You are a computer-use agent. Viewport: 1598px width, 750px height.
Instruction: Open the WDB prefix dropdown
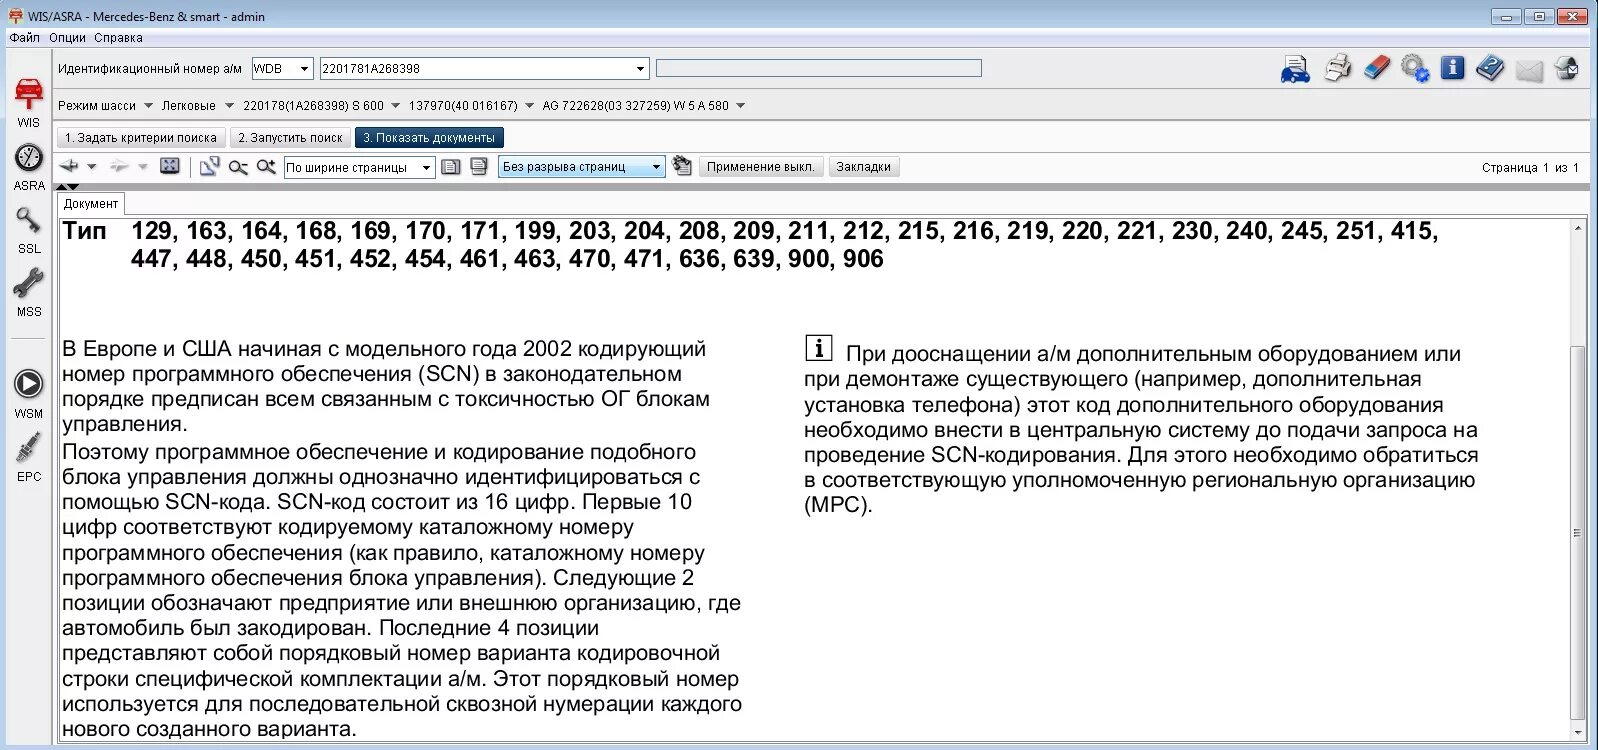tap(305, 69)
